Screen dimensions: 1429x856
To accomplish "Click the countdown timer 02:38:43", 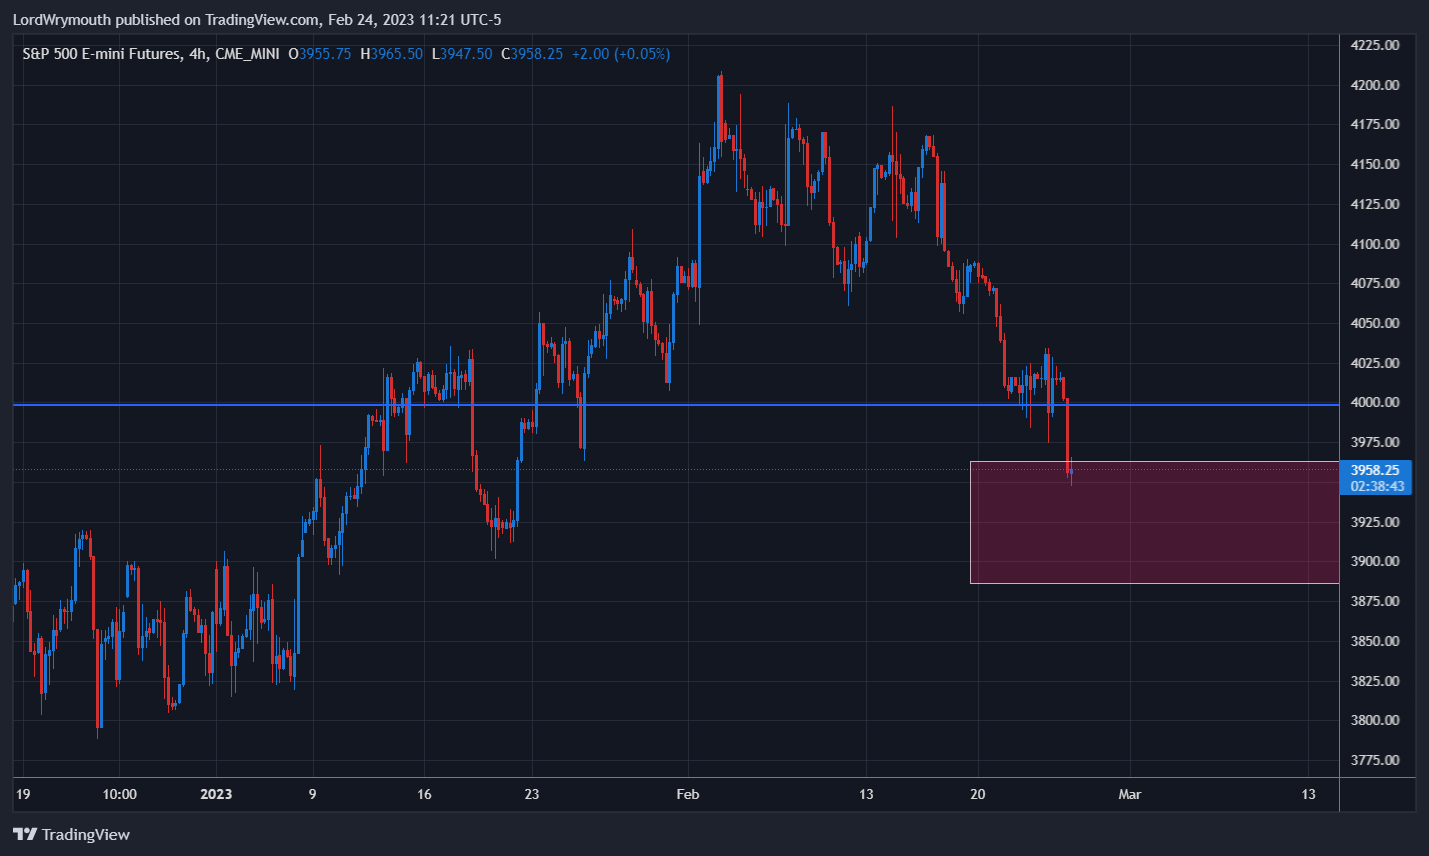I will click(x=1377, y=487).
